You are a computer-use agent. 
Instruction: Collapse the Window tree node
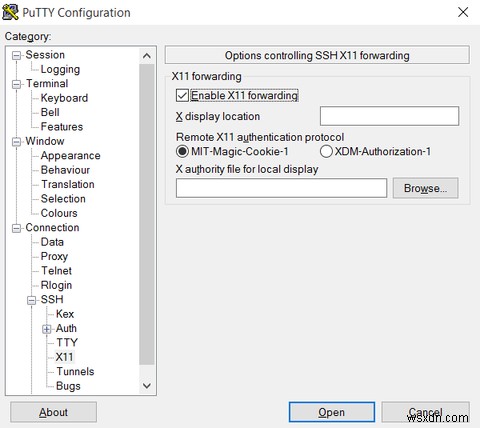tap(16, 142)
